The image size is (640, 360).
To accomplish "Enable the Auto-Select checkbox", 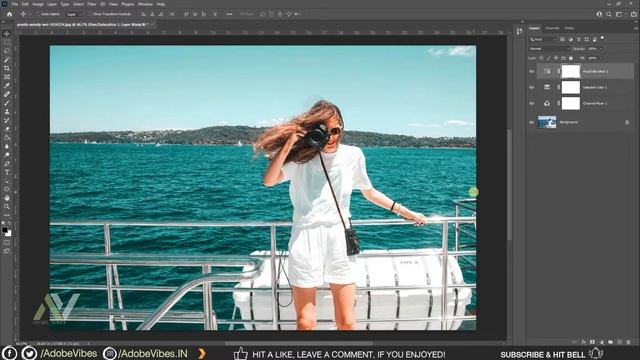I will [39, 14].
